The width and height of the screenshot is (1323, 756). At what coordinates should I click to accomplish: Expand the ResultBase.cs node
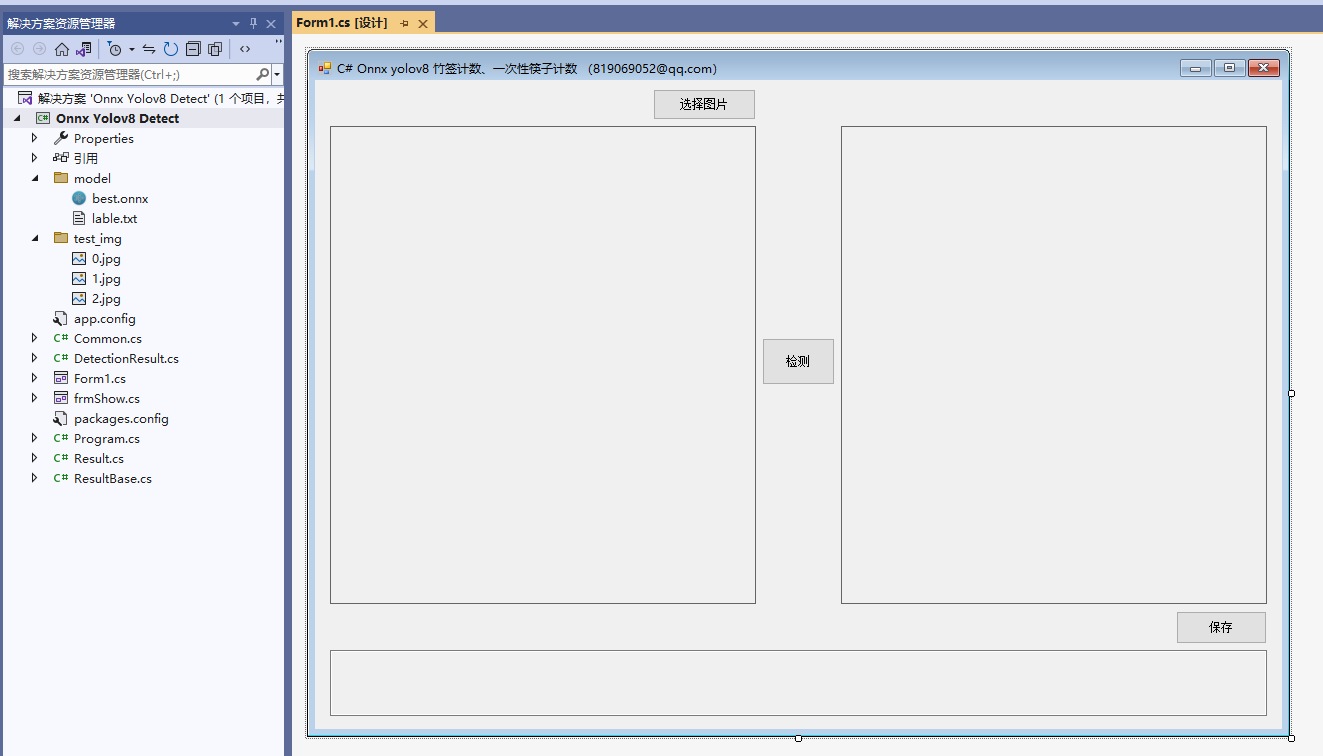click(x=35, y=478)
